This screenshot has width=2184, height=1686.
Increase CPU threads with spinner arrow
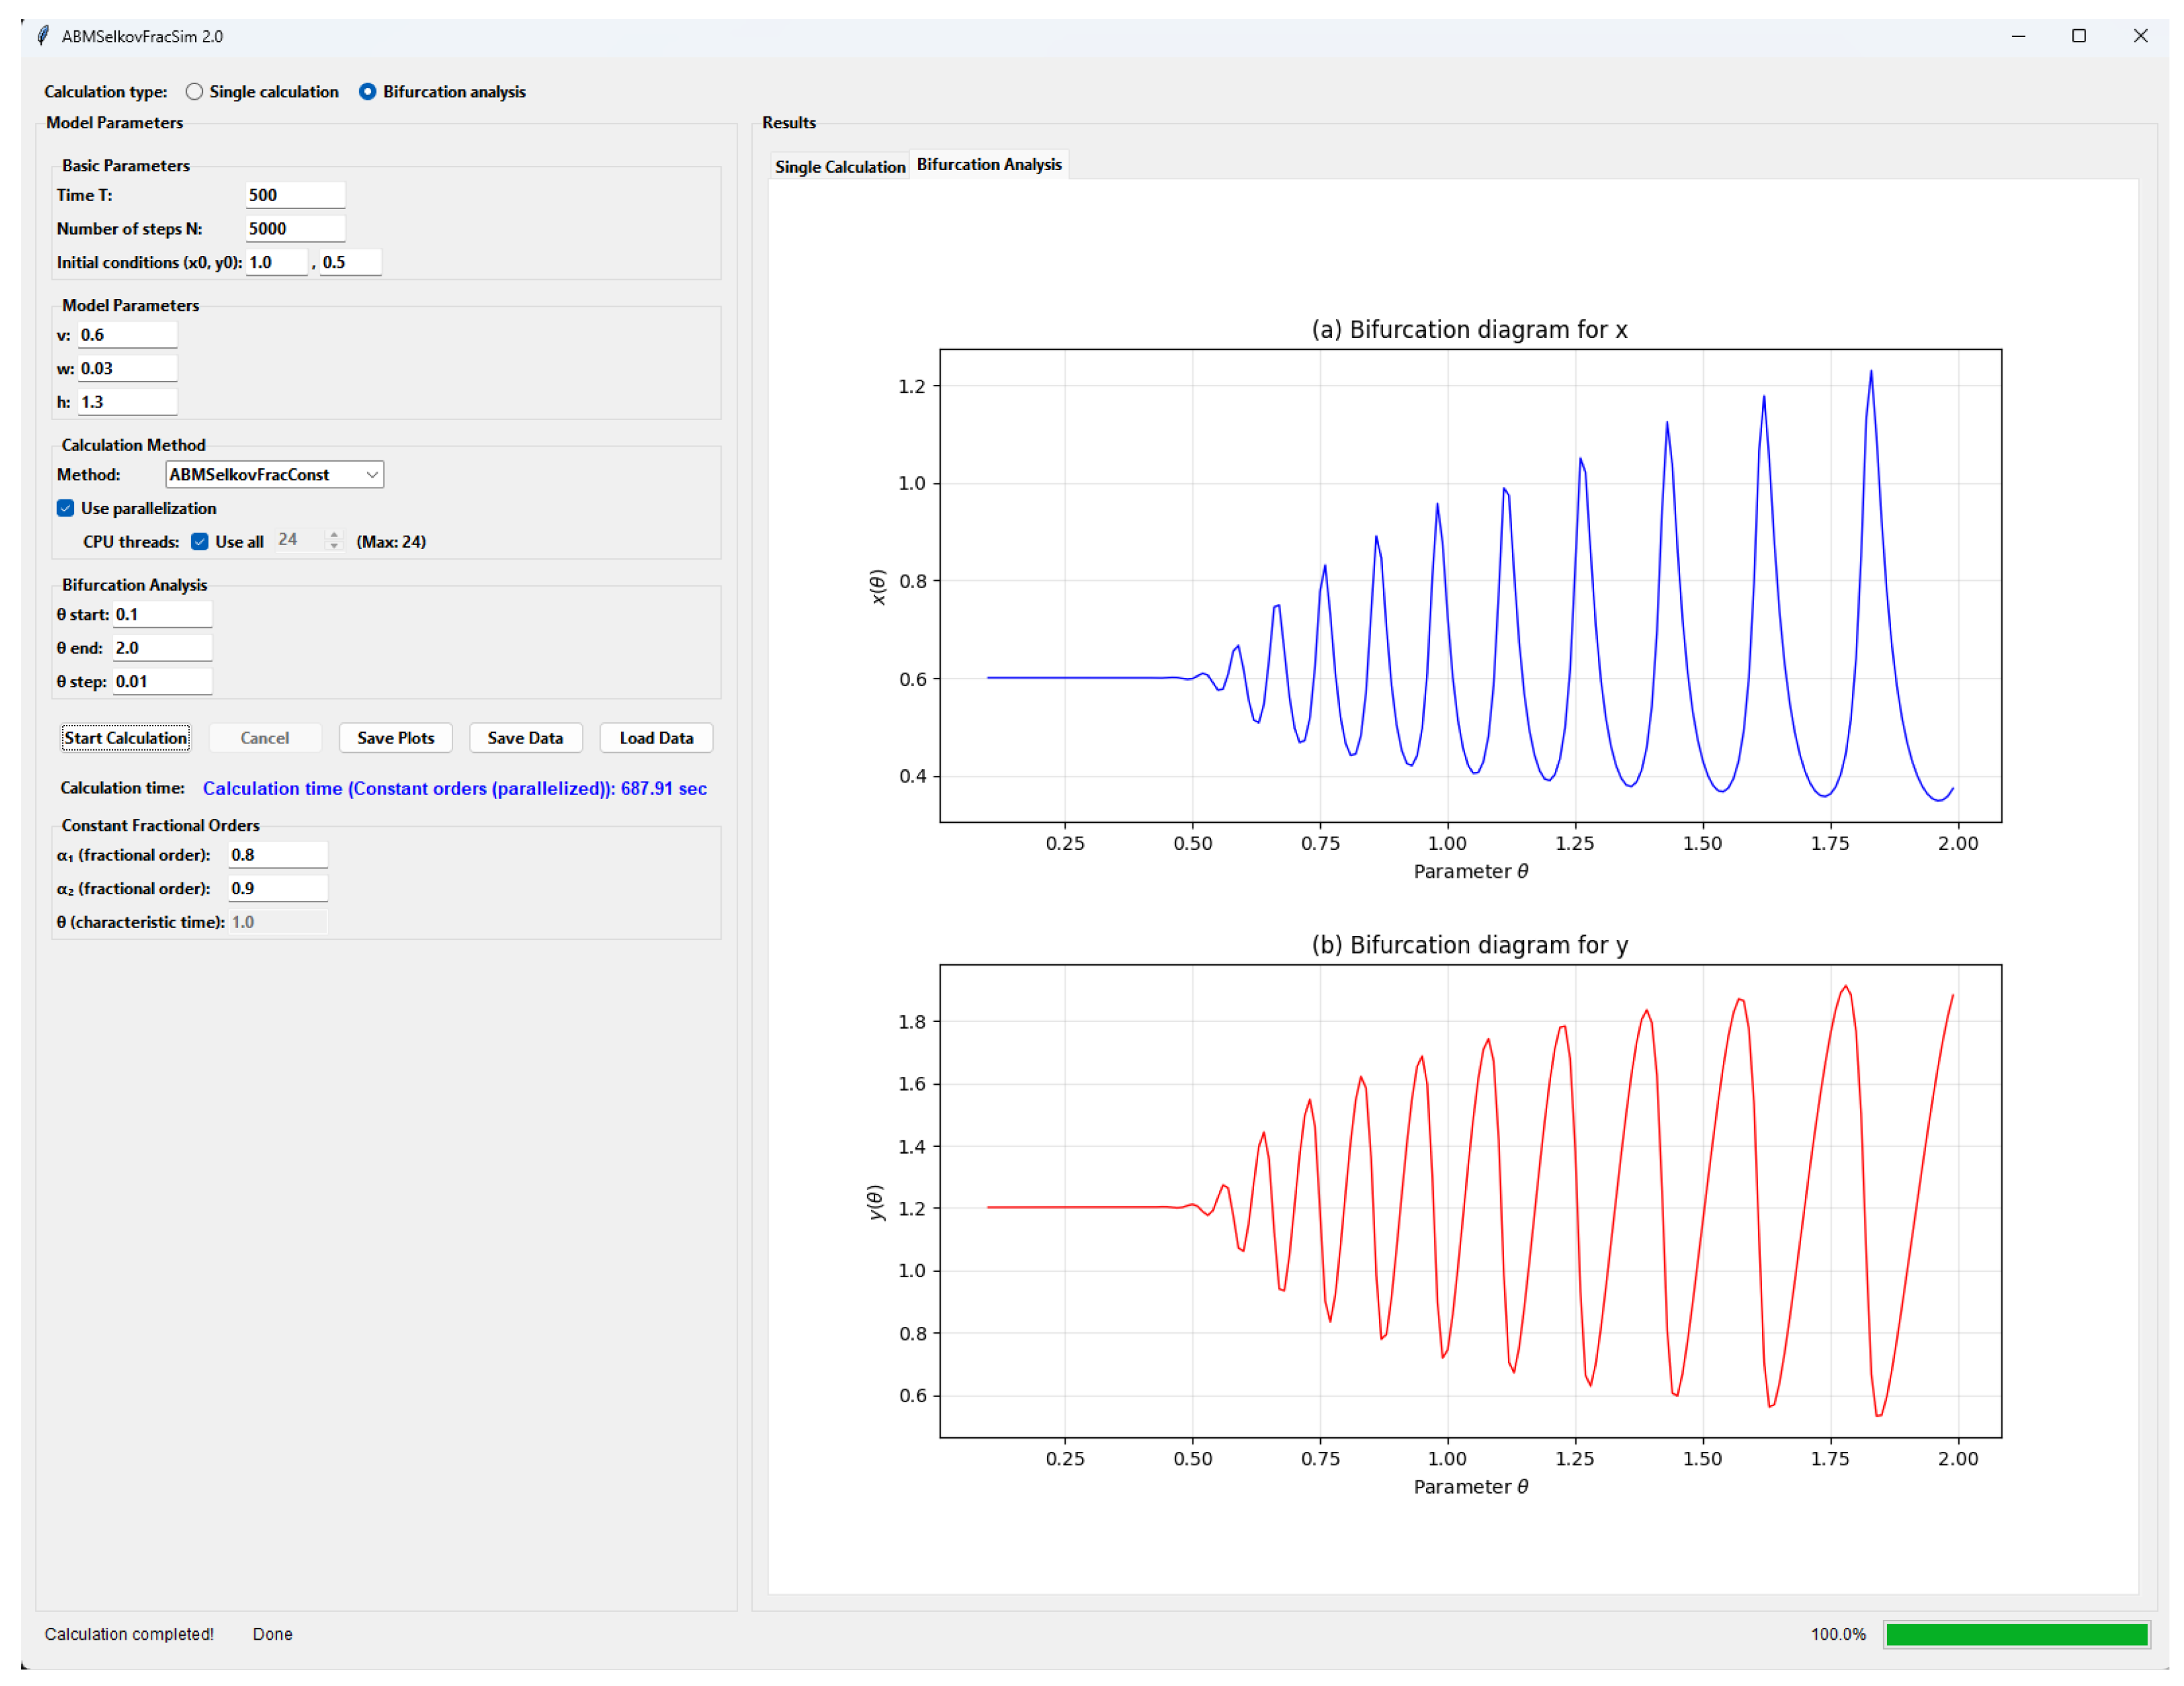pyautogui.click(x=334, y=535)
